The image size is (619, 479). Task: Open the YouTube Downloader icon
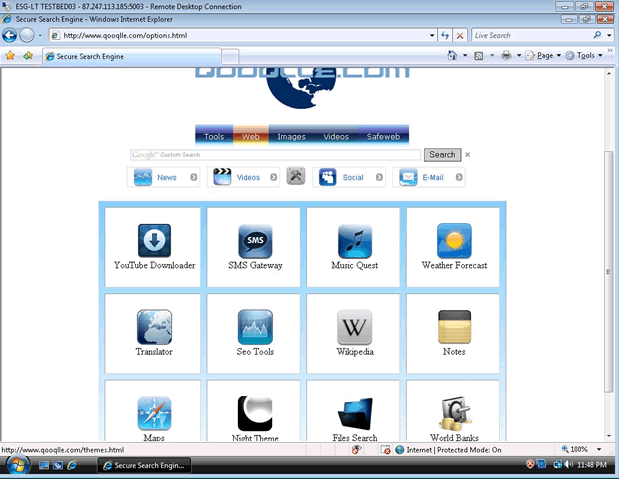tap(154, 240)
